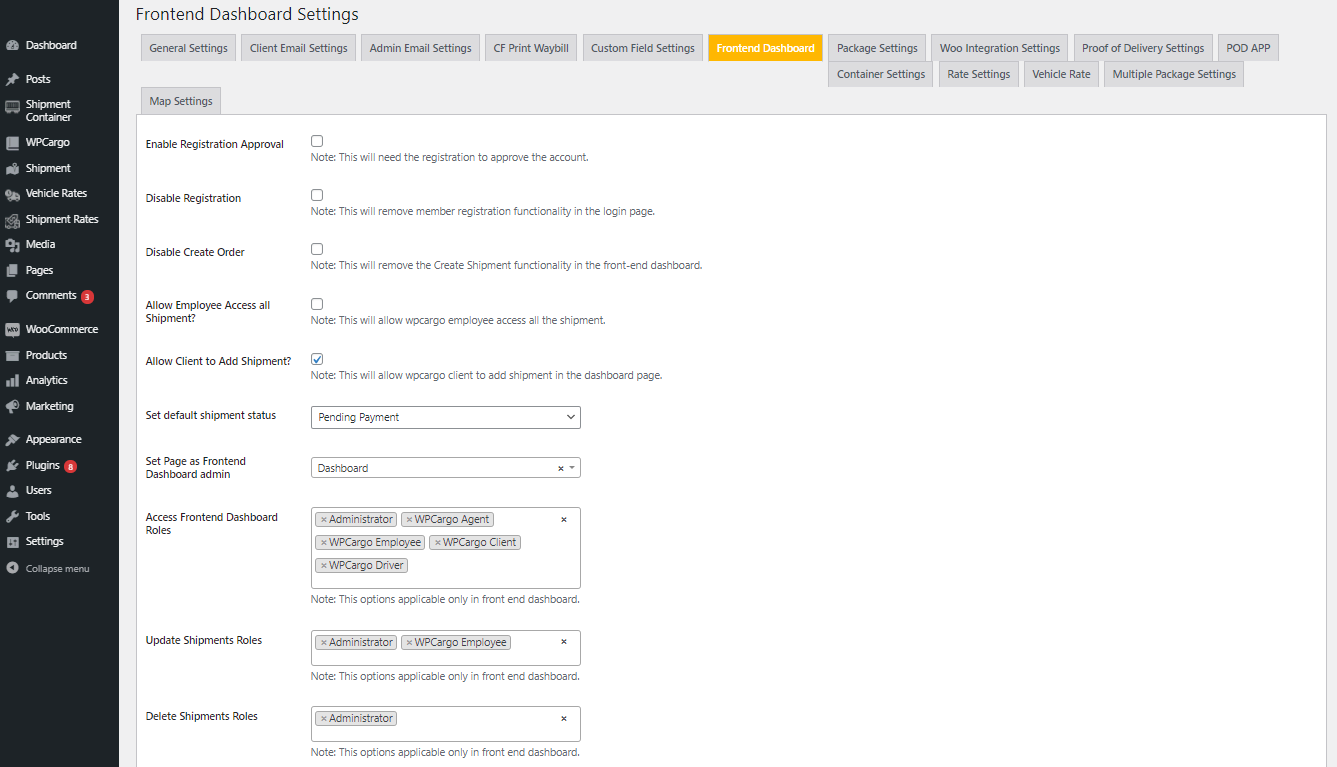Viewport: 1337px width, 767px height.
Task: Open the General Settings tab
Action: point(188,48)
